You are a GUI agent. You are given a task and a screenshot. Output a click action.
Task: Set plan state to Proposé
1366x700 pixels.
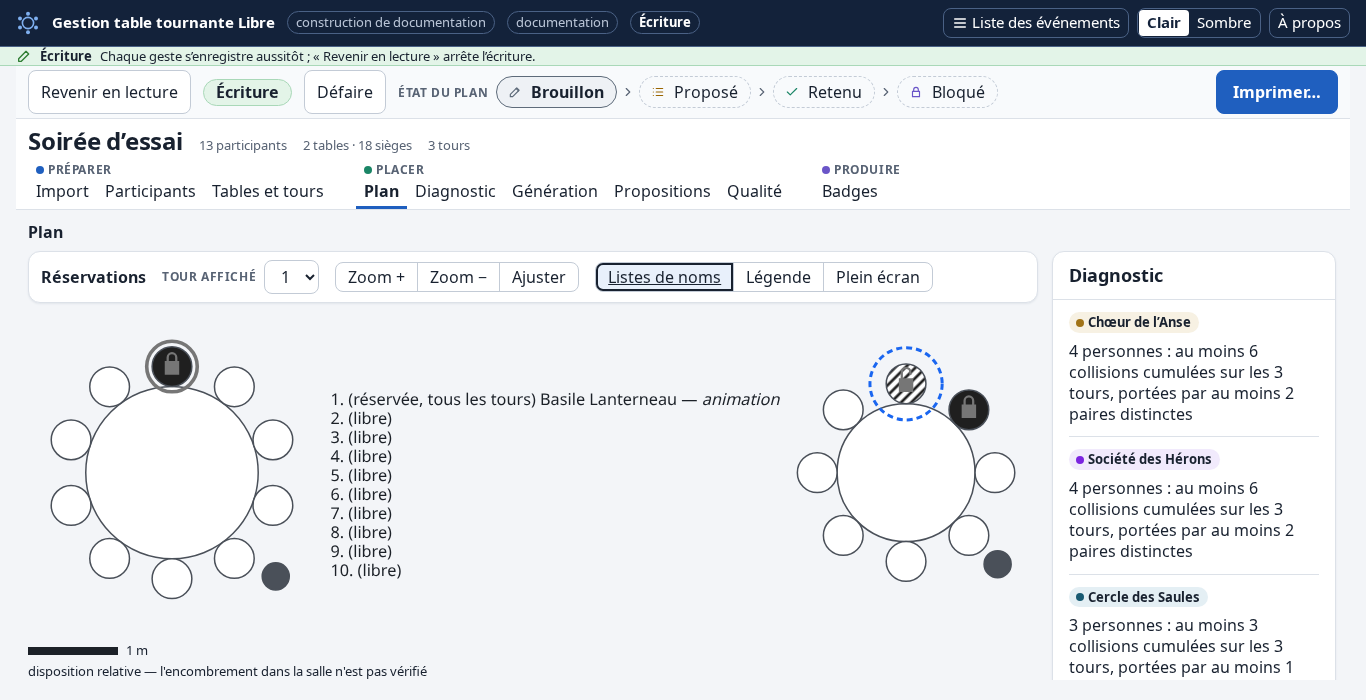pos(695,92)
